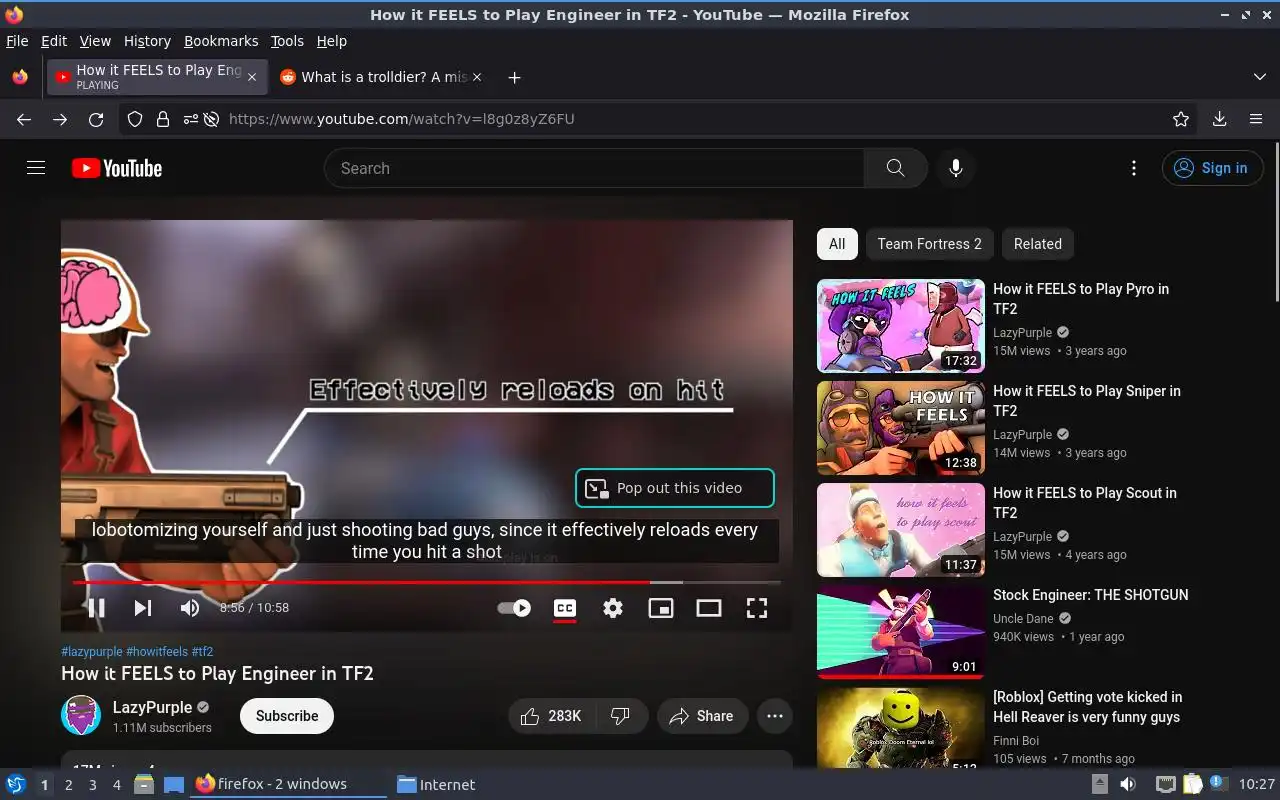Image resolution: width=1280 pixels, height=800 pixels.
Task: Open Roblox Hell Reaver video title
Action: point(1088,707)
